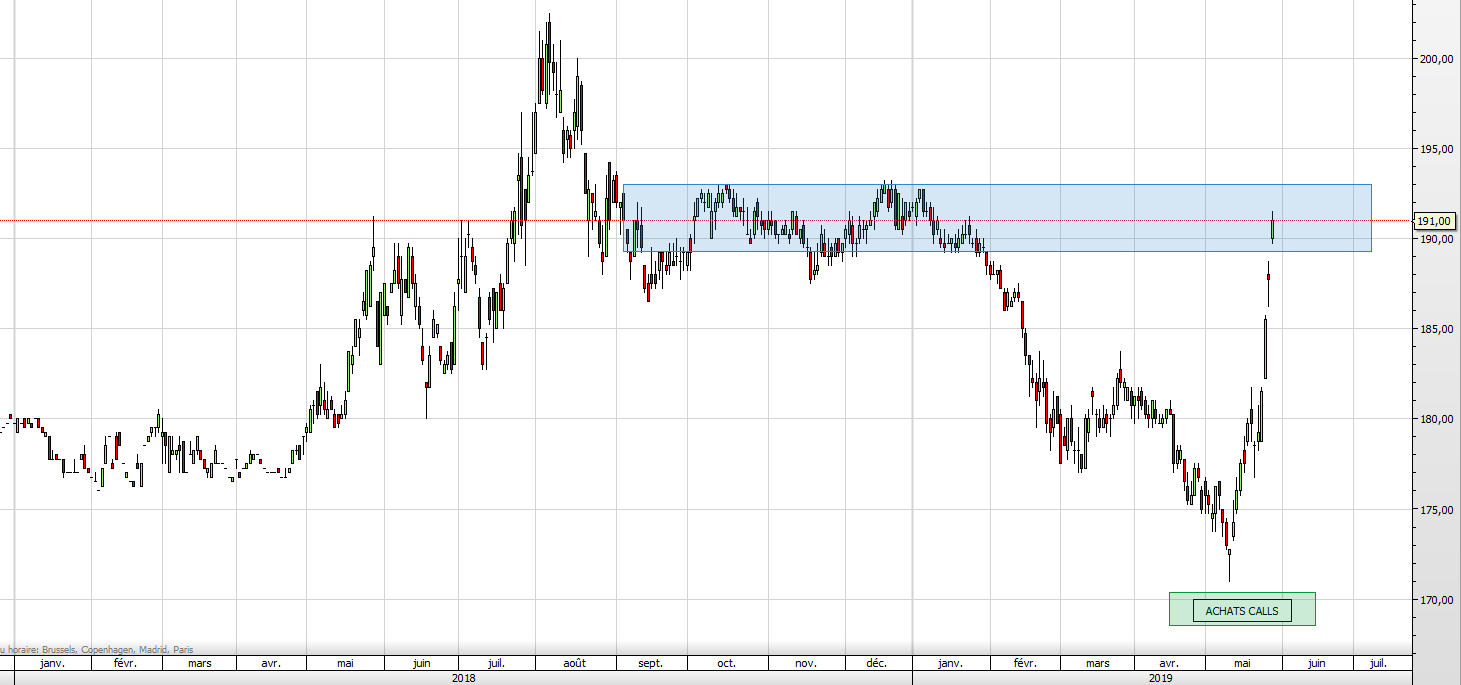Click the oct. month marker
This screenshot has width=1461, height=685.
click(x=727, y=663)
